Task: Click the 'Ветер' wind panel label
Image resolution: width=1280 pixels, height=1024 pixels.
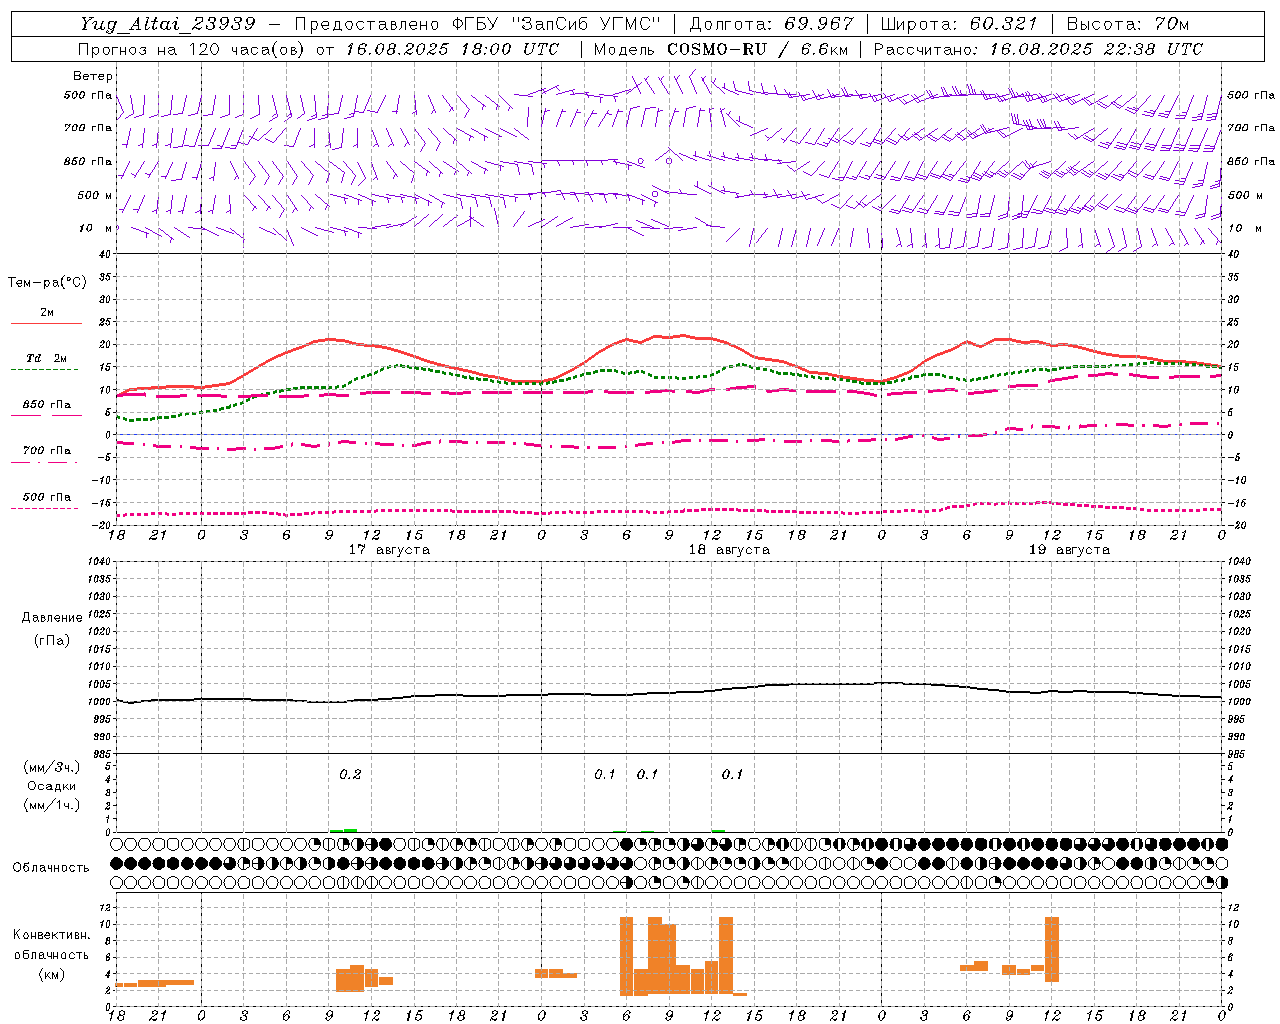Action: coord(93,76)
